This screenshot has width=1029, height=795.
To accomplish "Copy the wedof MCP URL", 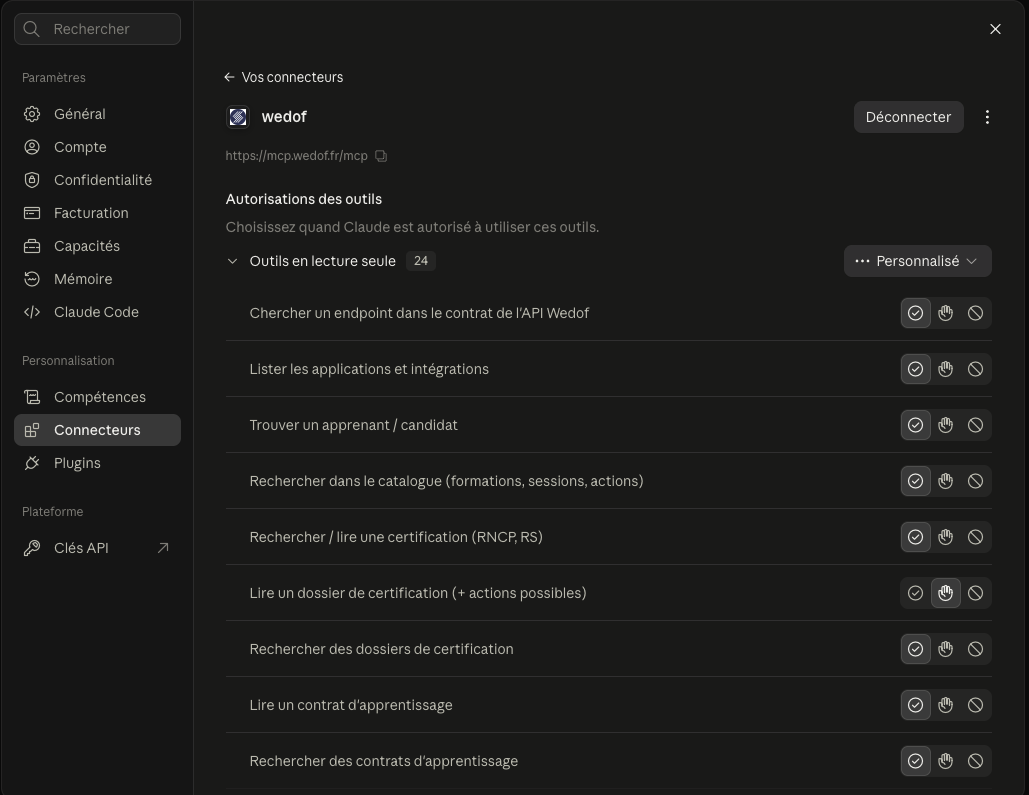I will coord(381,156).
